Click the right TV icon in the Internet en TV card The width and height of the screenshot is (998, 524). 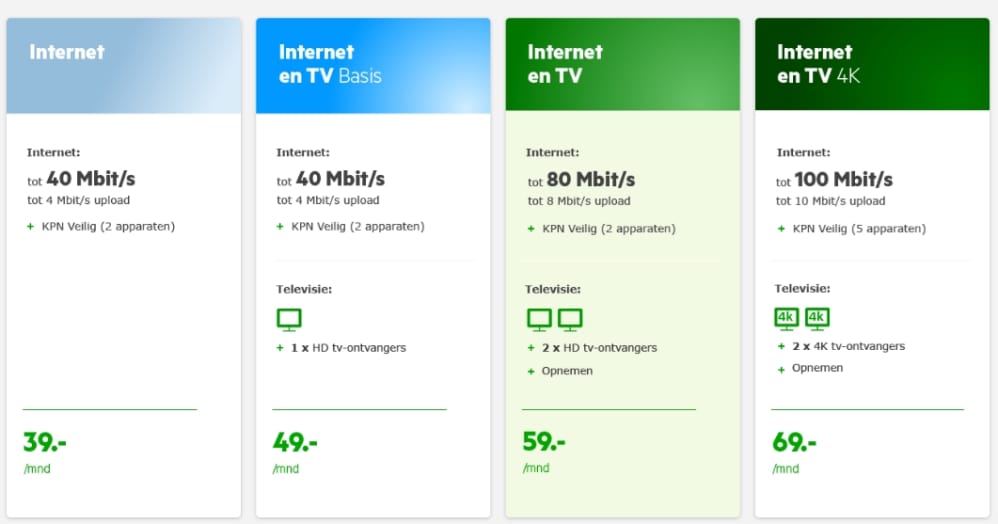[x=570, y=320]
